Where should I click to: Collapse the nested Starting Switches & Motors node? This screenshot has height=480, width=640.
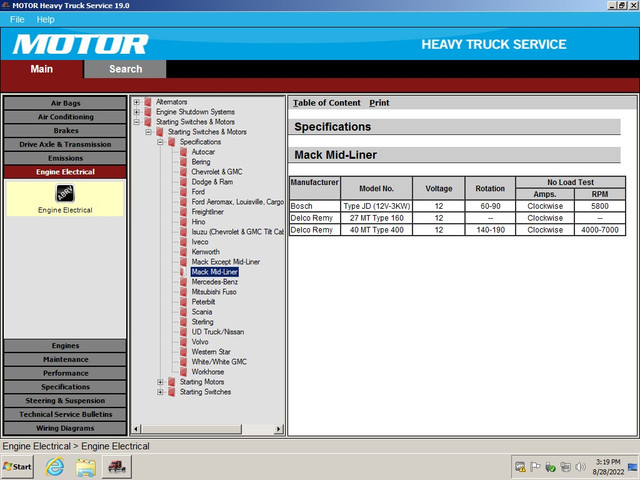(x=149, y=132)
